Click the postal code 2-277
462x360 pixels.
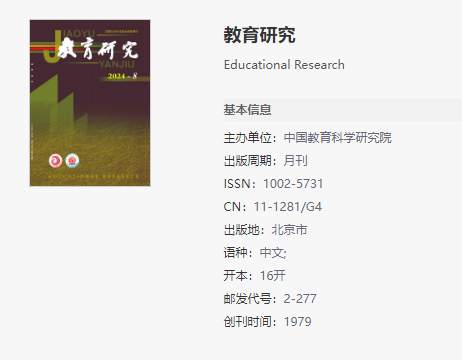[300, 299]
